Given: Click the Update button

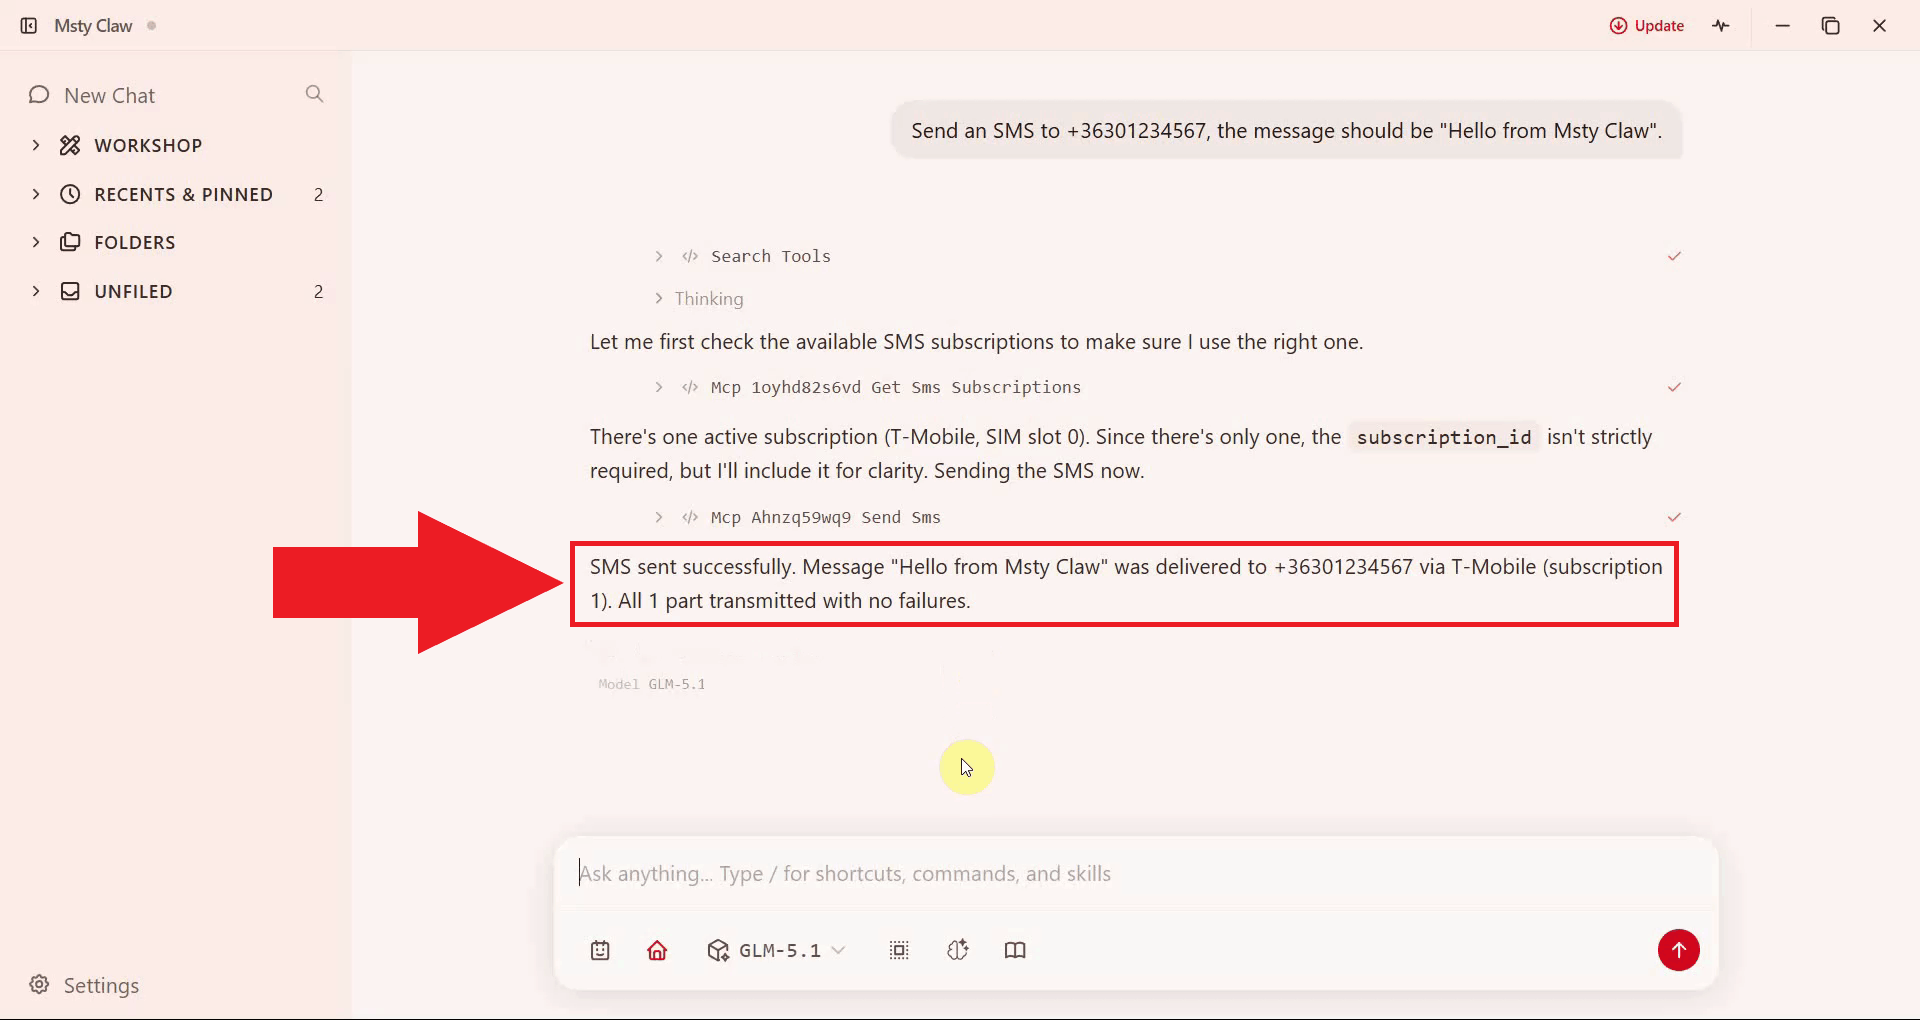Looking at the screenshot, I should [1646, 26].
